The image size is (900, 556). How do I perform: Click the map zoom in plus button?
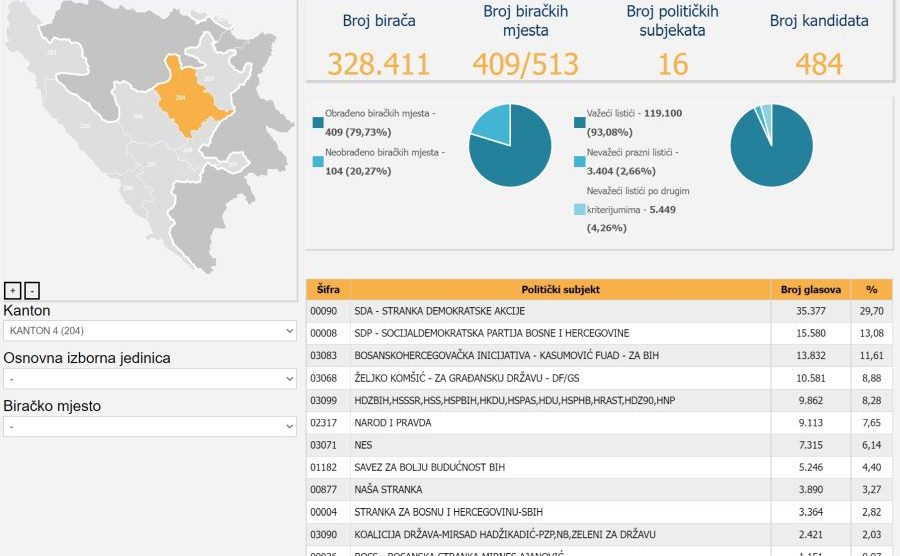coord(12,291)
